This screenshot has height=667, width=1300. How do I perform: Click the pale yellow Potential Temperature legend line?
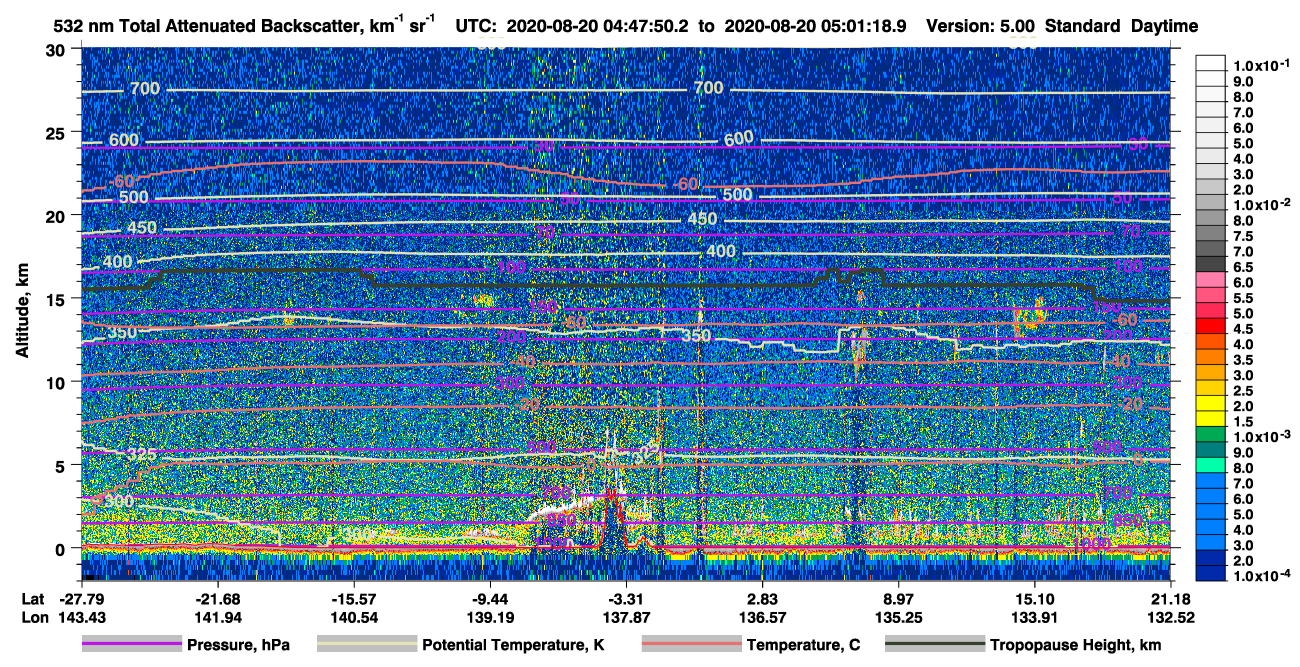367,645
